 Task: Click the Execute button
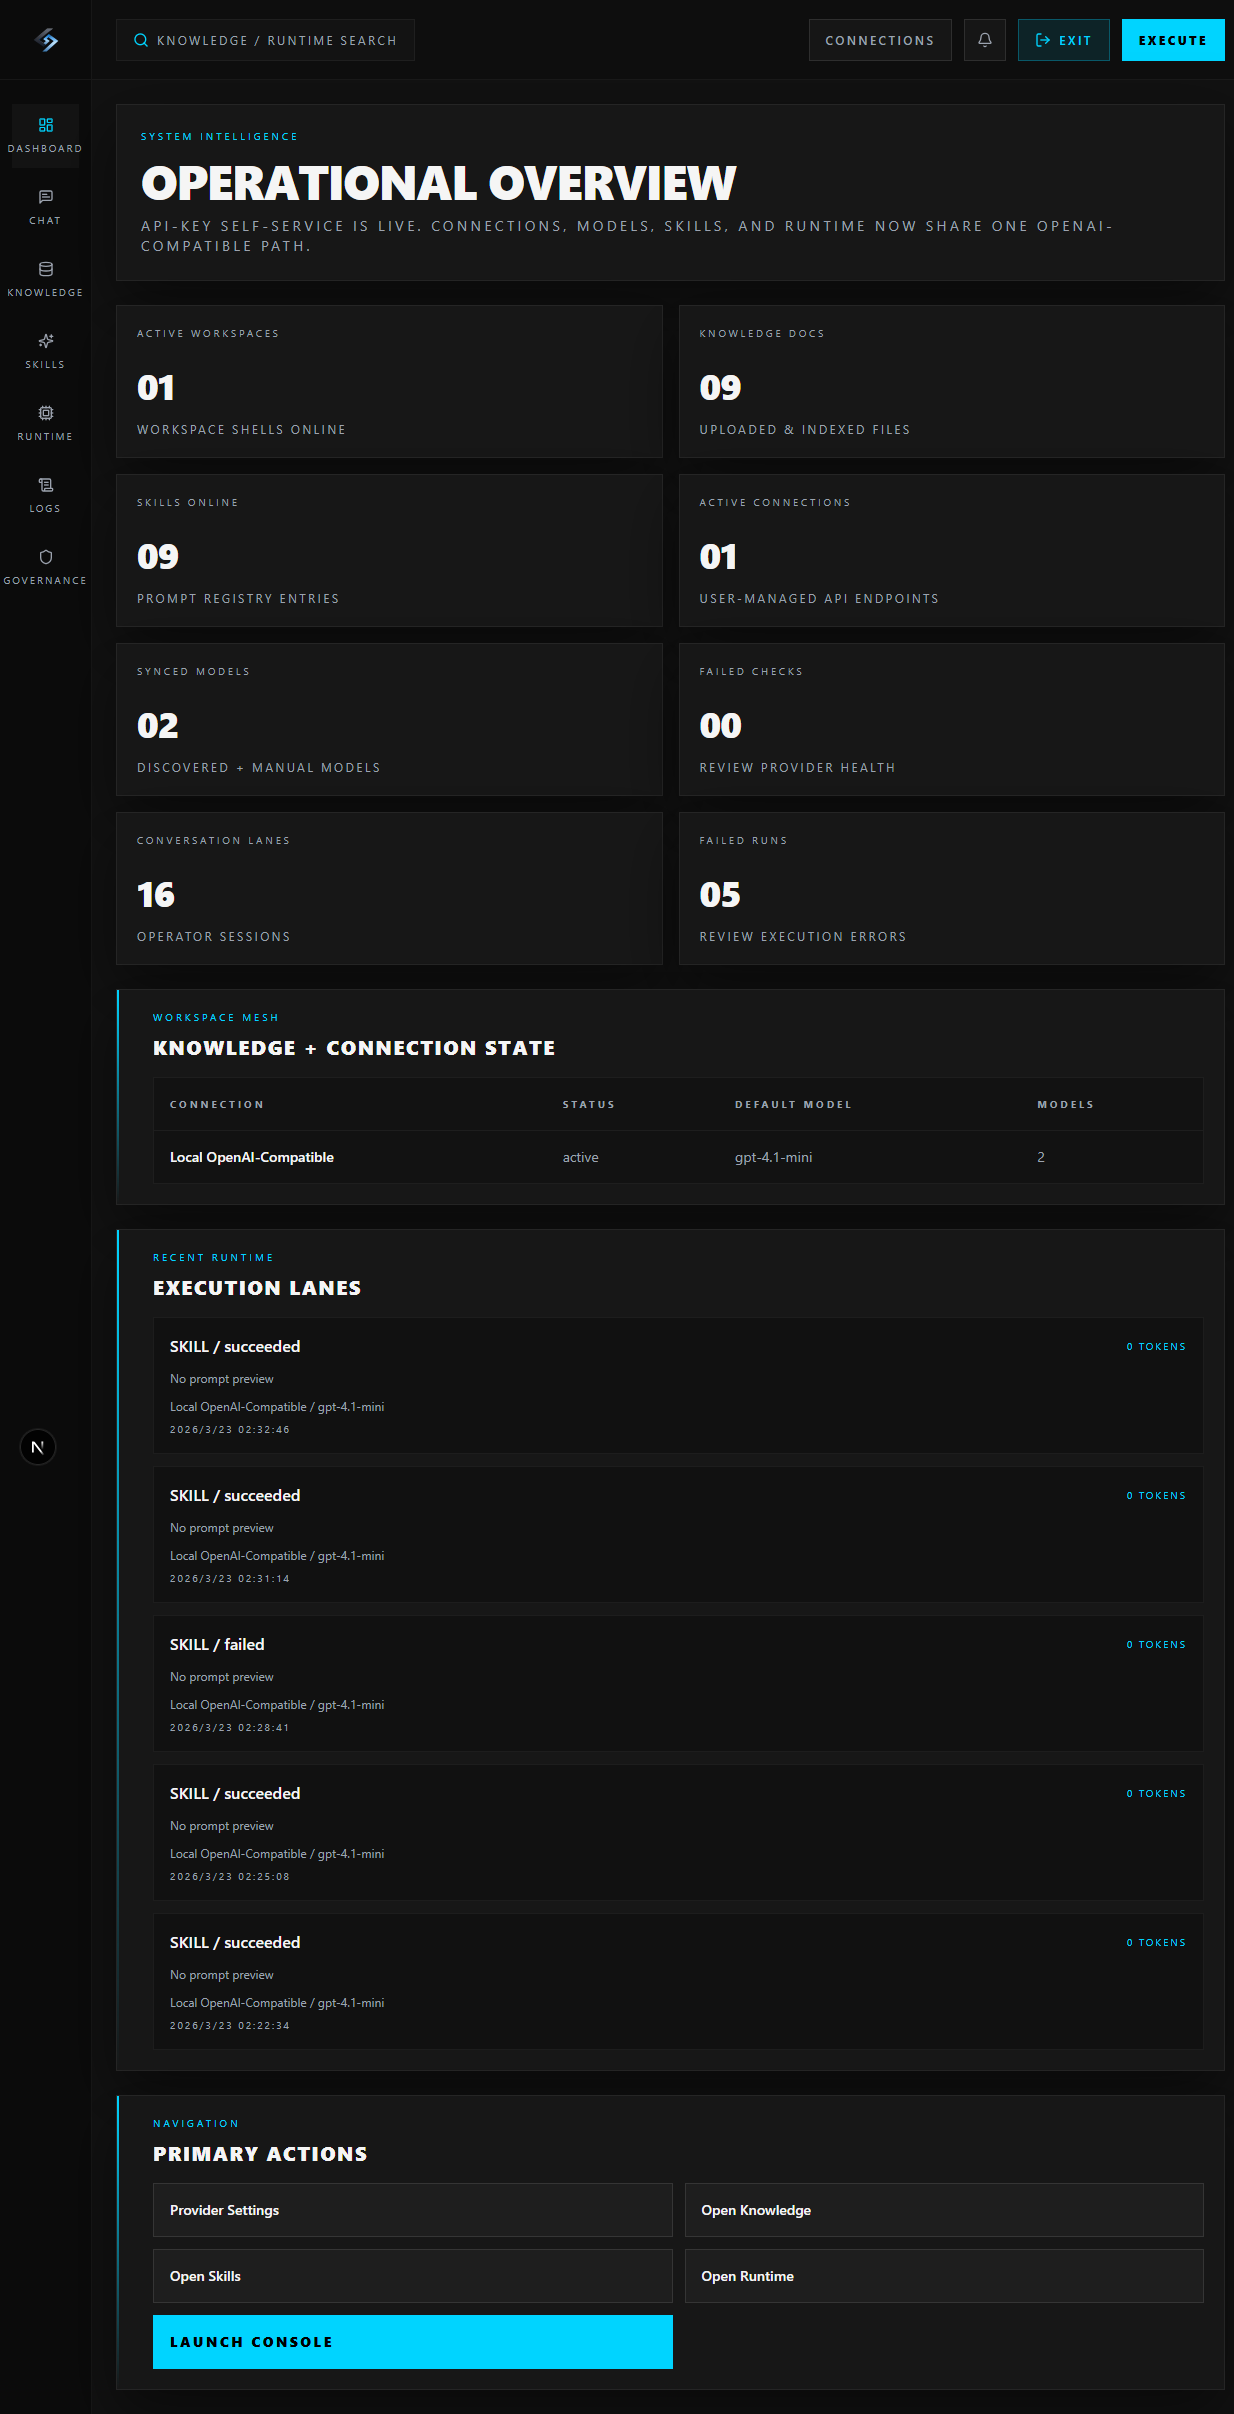pyautogui.click(x=1173, y=40)
